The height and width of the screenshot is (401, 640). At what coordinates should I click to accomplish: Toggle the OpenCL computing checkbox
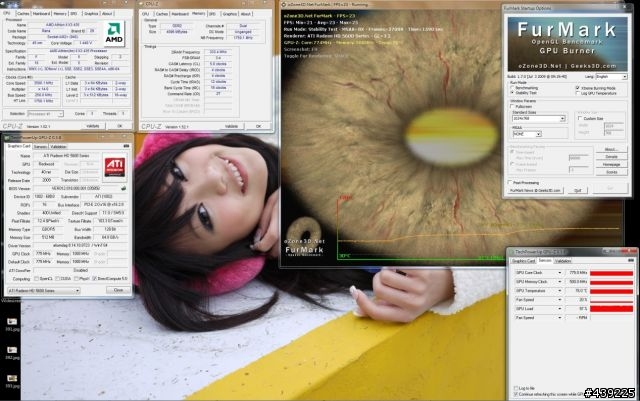(x=37, y=278)
